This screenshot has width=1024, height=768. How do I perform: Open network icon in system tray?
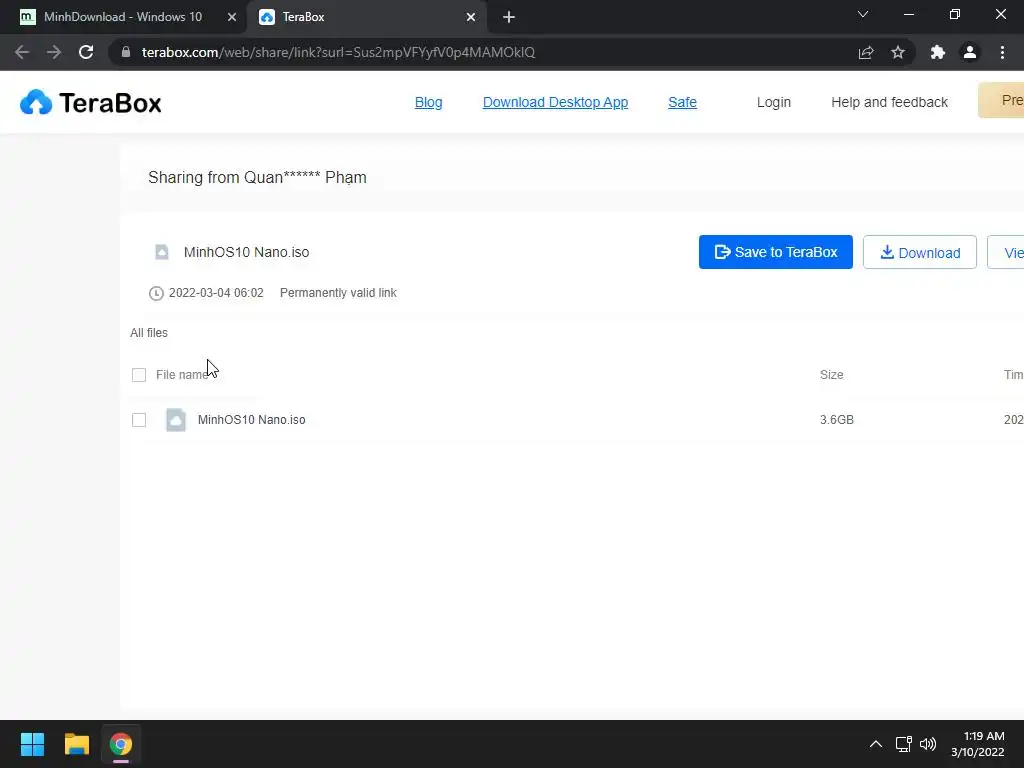(903, 744)
